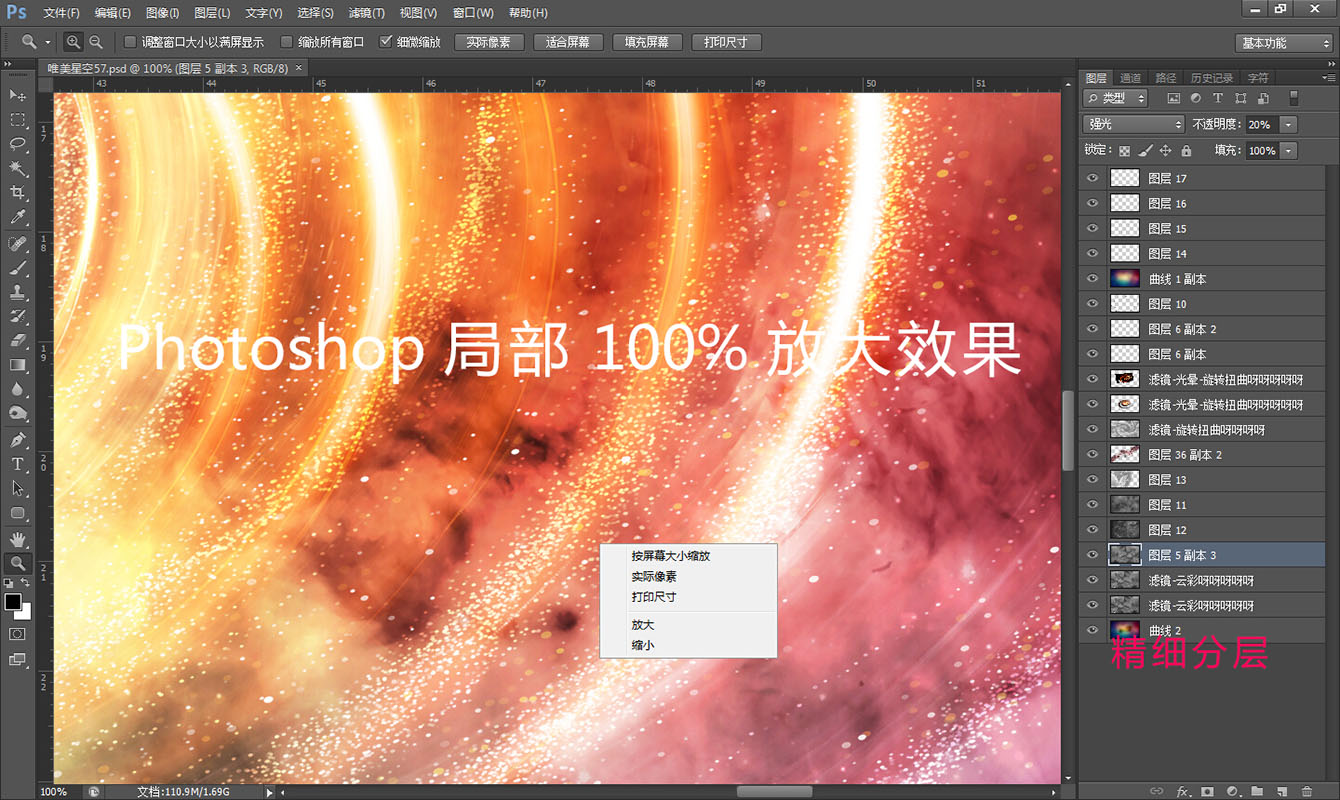Click the foreground color swatch
1340x800 pixels.
13,601
